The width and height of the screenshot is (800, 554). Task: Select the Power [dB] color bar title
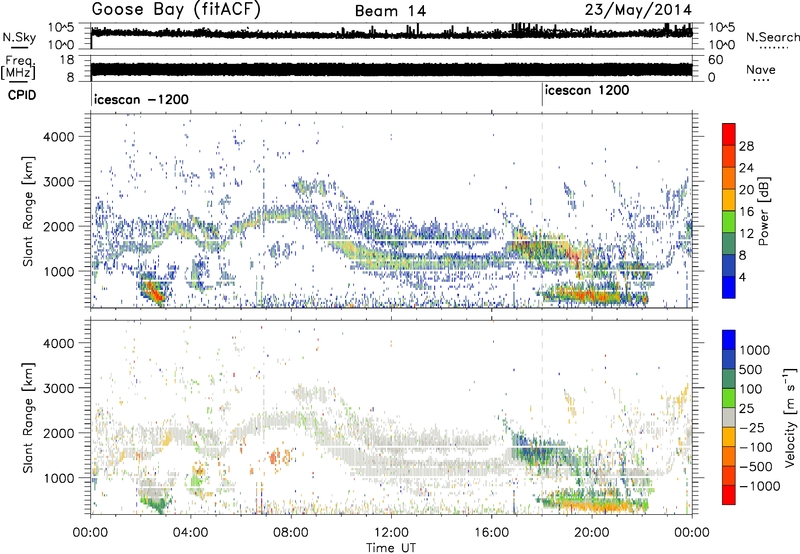(763, 211)
